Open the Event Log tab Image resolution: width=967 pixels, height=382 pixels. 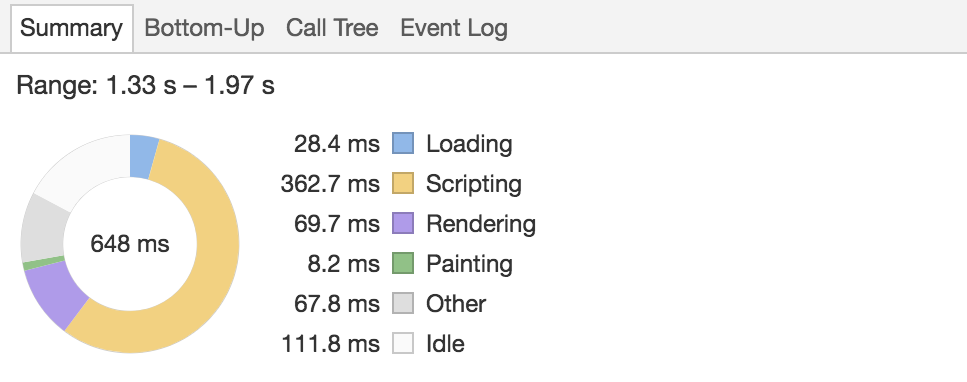pos(454,28)
